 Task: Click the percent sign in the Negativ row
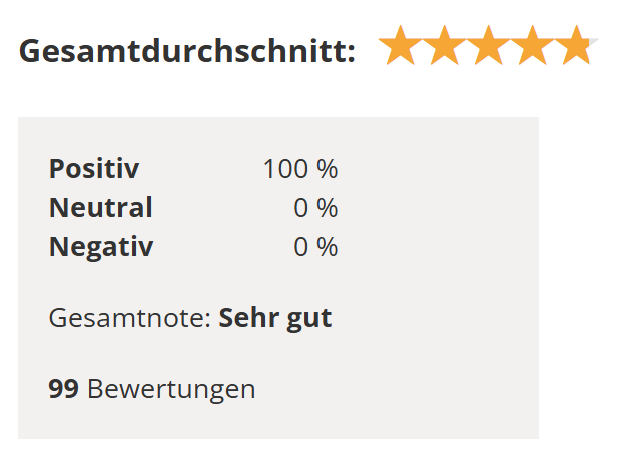pos(327,246)
